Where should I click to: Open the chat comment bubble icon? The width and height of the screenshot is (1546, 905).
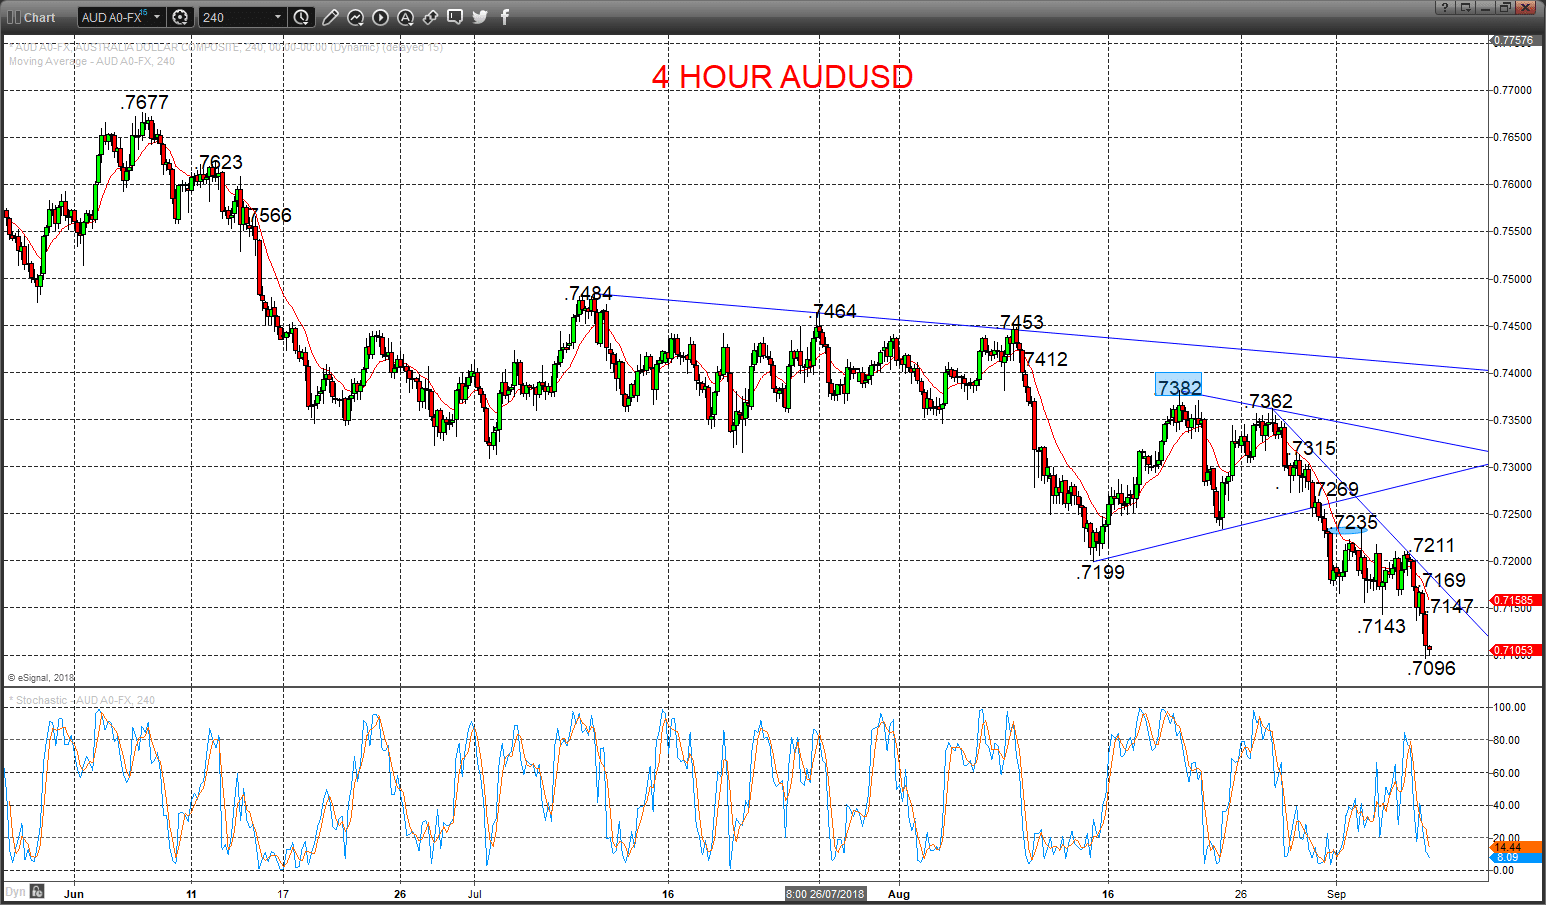(x=455, y=17)
